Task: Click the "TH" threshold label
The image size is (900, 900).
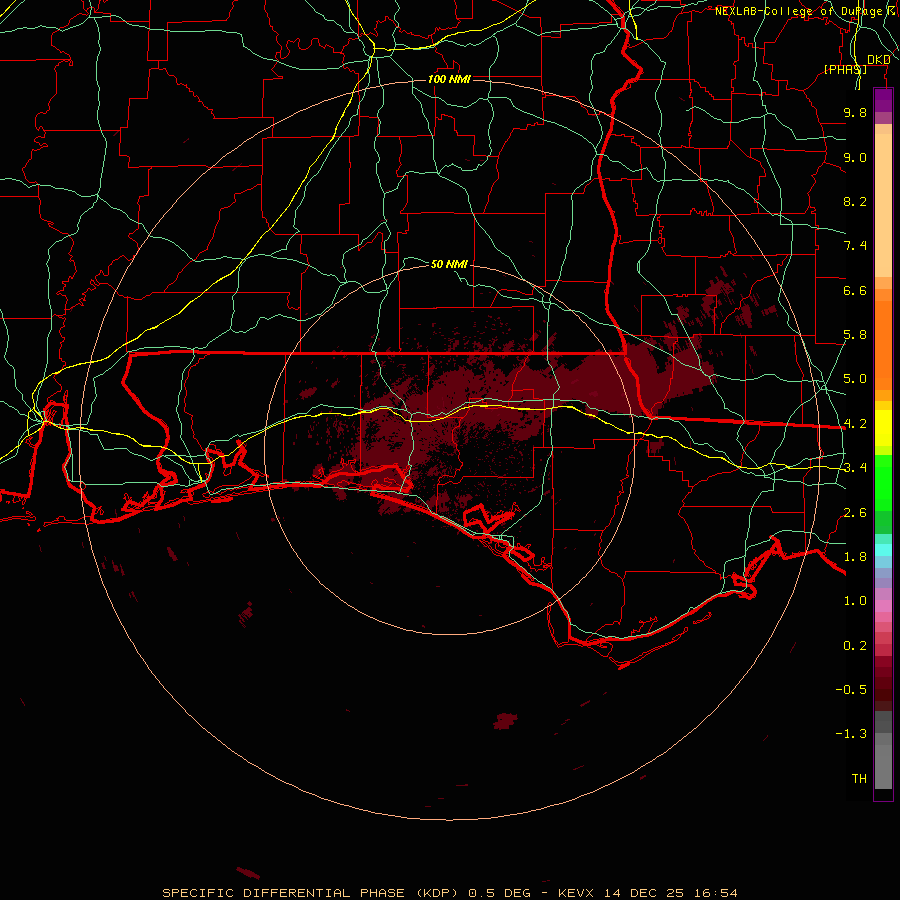Action: pyautogui.click(x=859, y=779)
